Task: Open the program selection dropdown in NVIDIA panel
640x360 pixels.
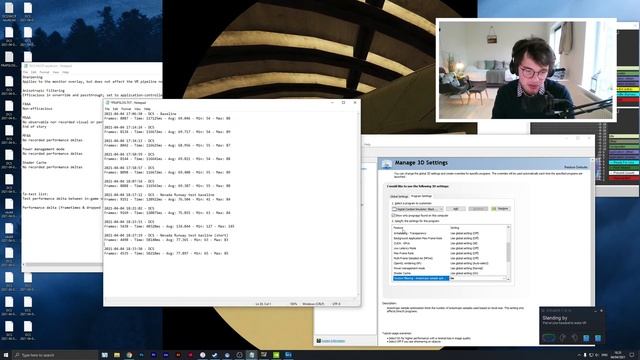Action: 417,209
